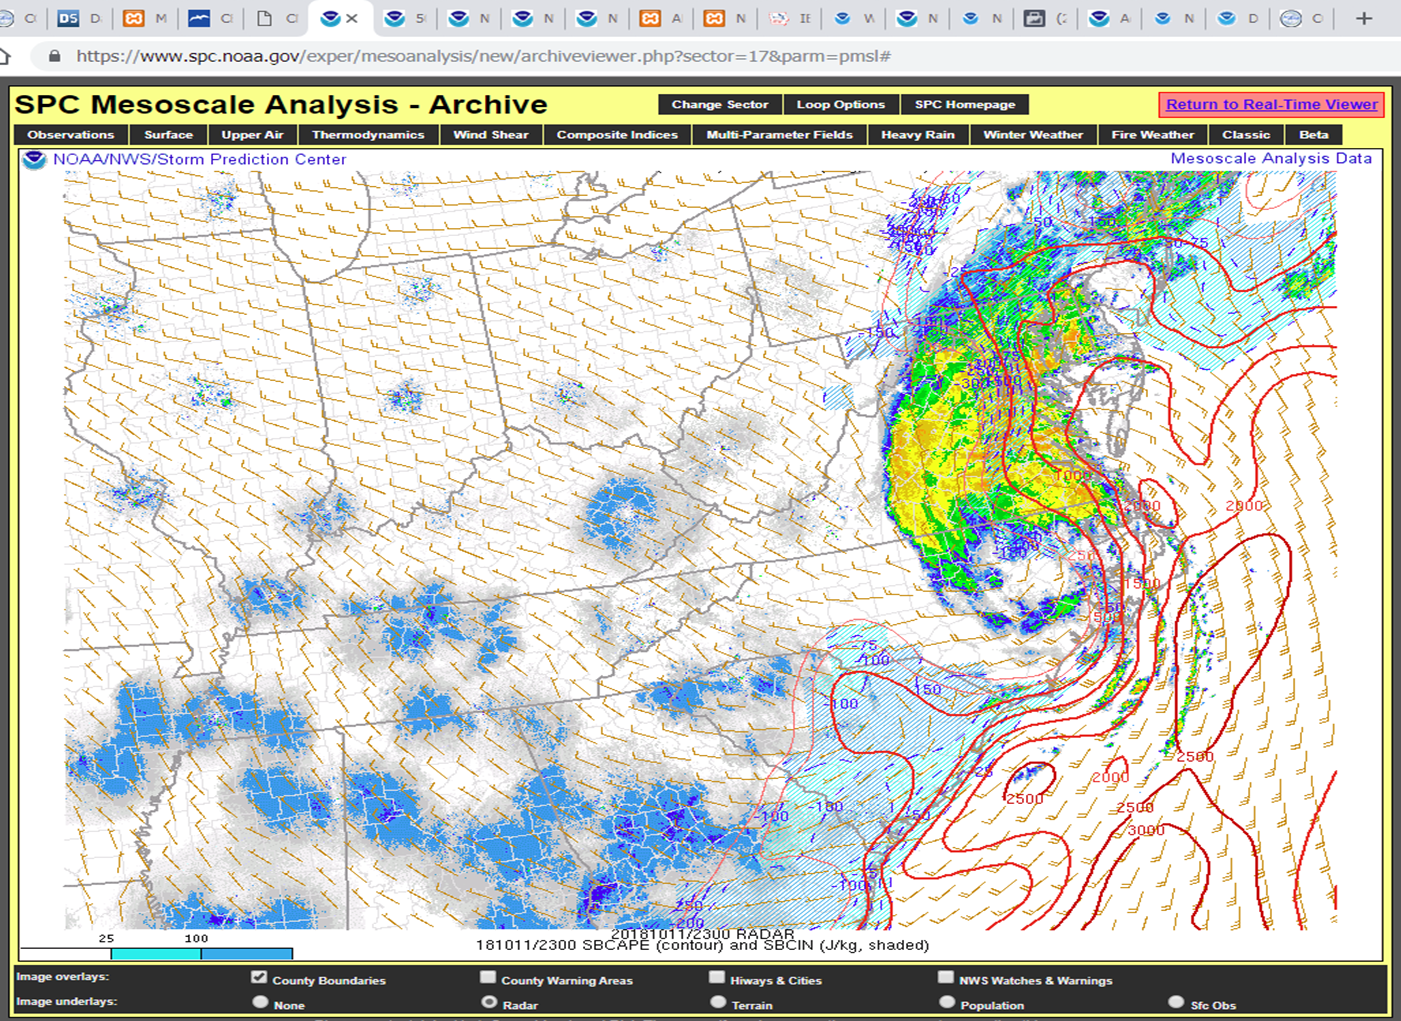Switch to the NOAA tab labeled D
The height and width of the screenshot is (1021, 1401).
pyautogui.click(x=1238, y=18)
